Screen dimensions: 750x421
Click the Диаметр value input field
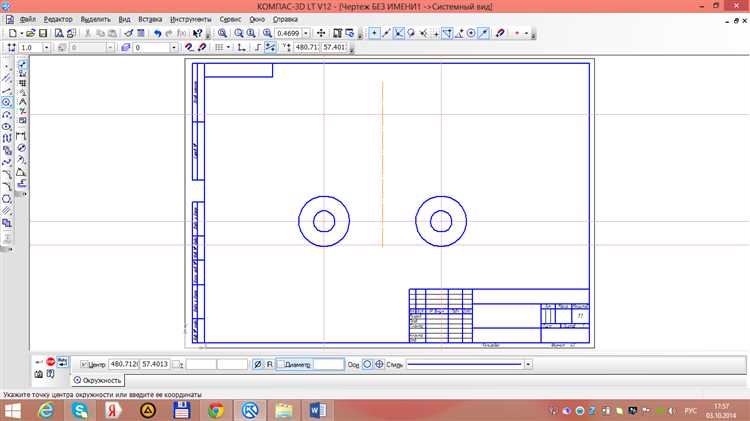pyautogui.click(x=328, y=365)
